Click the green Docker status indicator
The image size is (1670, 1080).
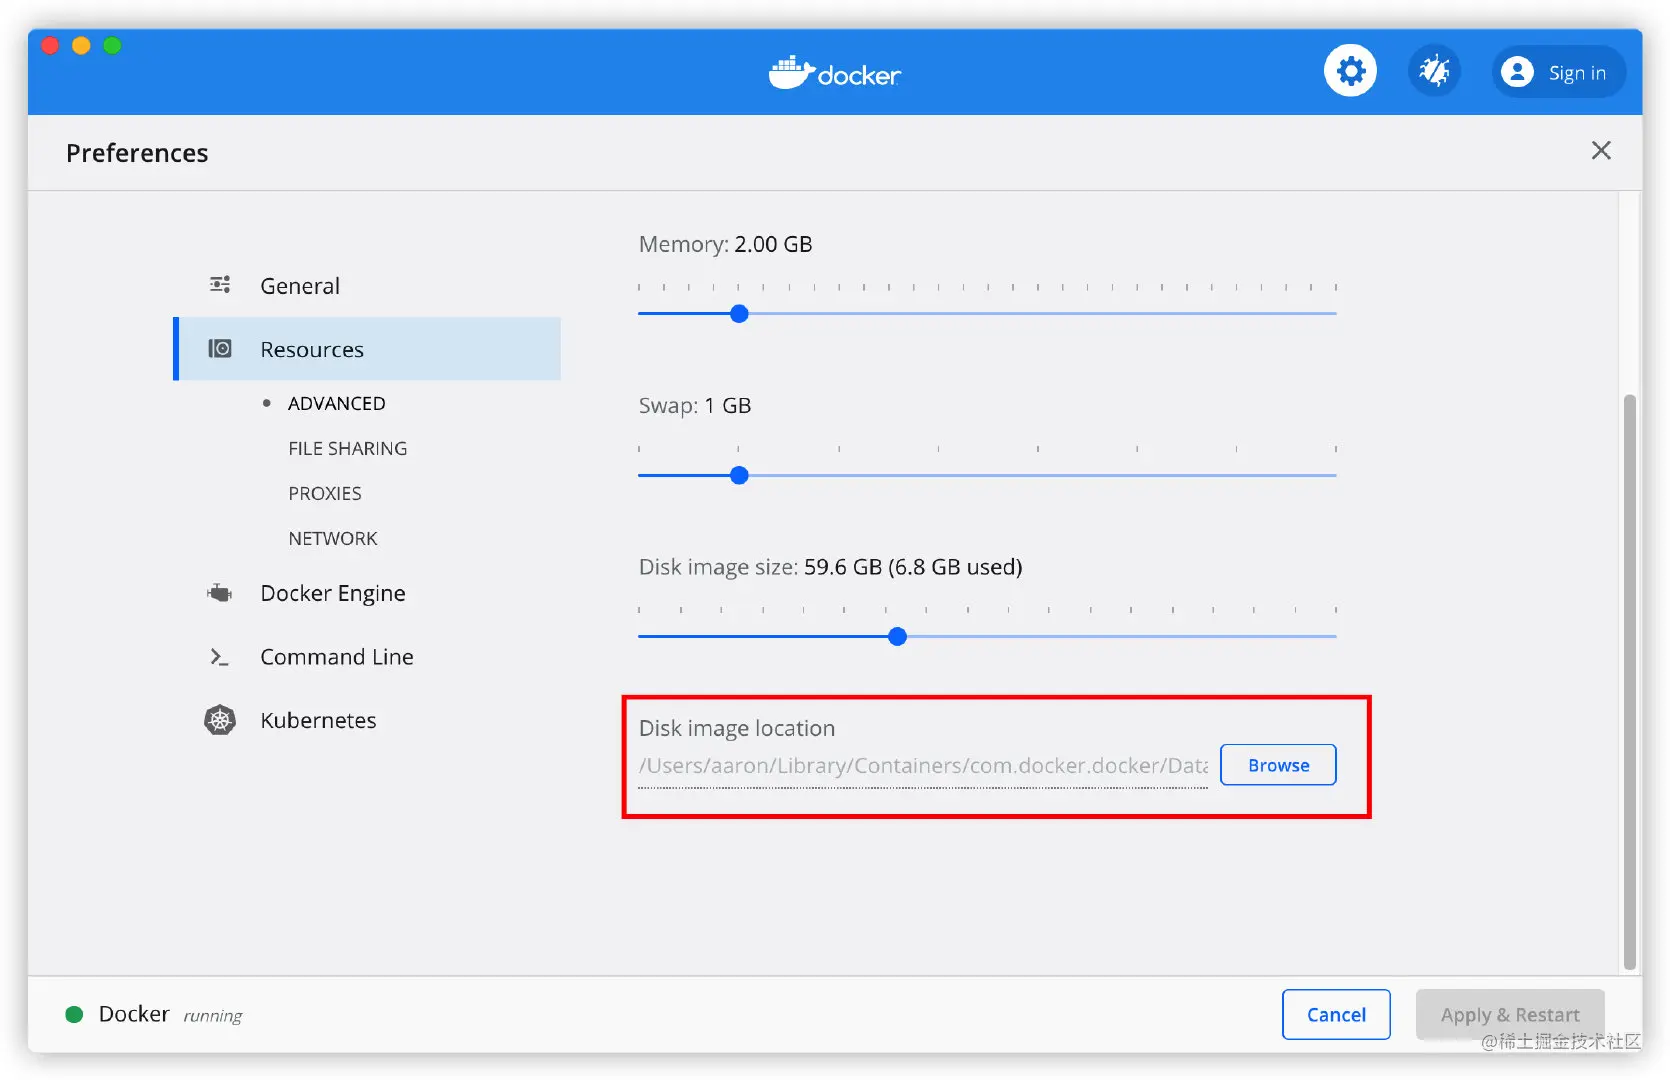click(74, 1014)
